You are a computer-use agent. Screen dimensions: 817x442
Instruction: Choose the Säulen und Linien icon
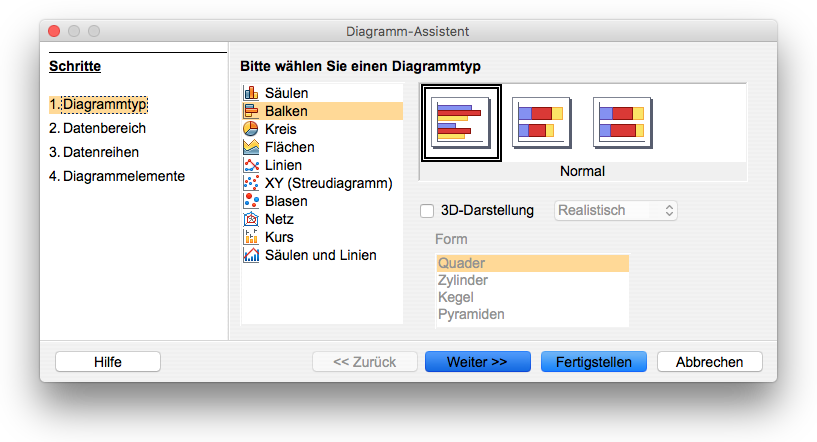tap(251, 255)
